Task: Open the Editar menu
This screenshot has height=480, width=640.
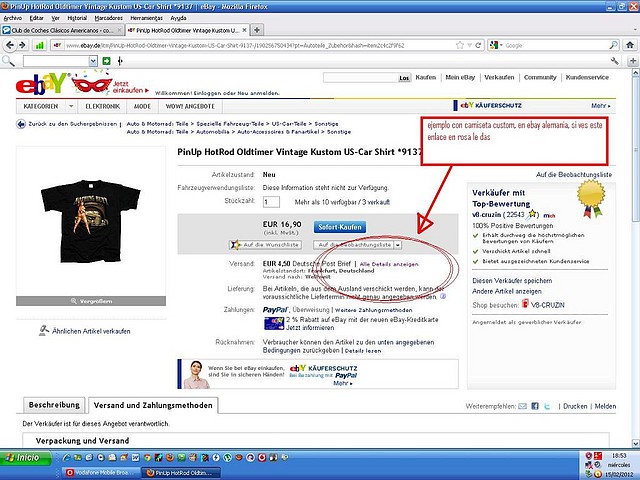Action: (36, 18)
